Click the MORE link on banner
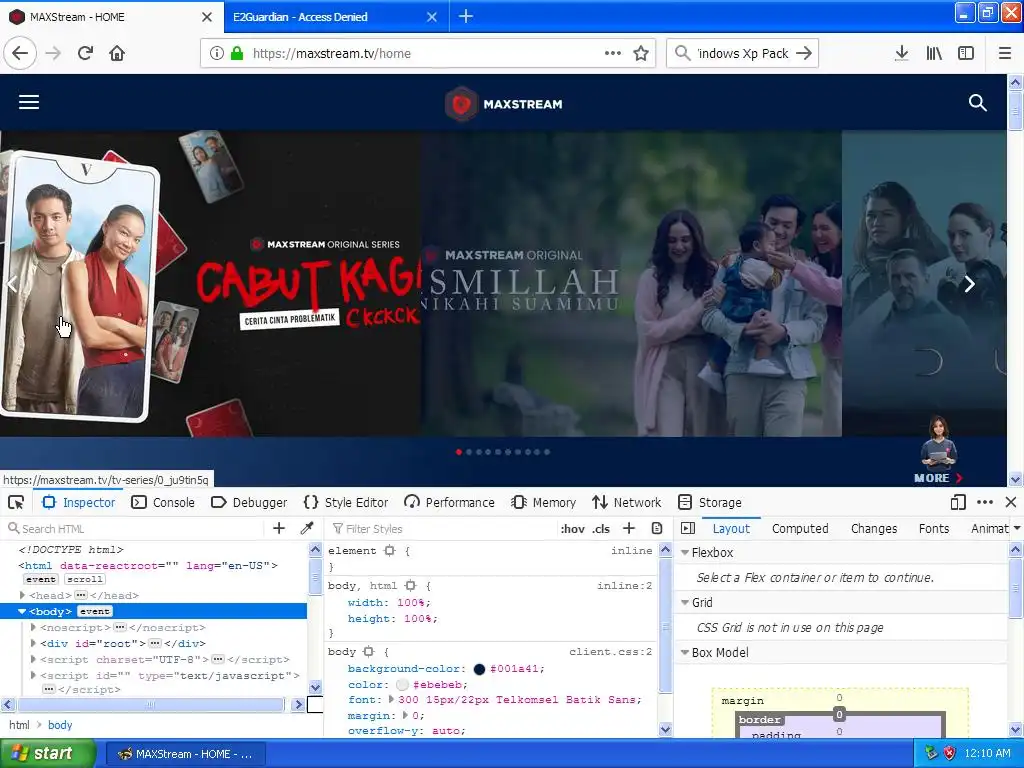The image size is (1024, 768). point(938,477)
